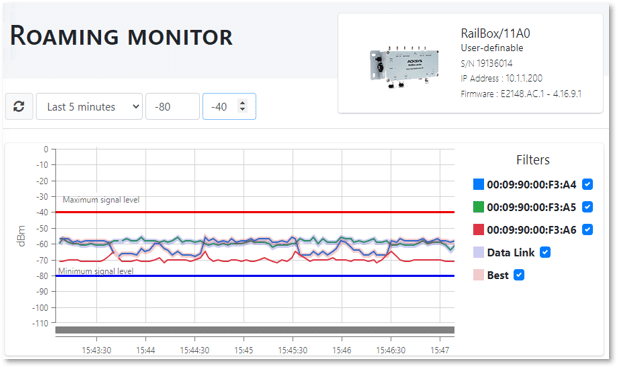Click the RailBox device thumbnail image
The width and height of the screenshot is (618, 368).
click(x=404, y=67)
